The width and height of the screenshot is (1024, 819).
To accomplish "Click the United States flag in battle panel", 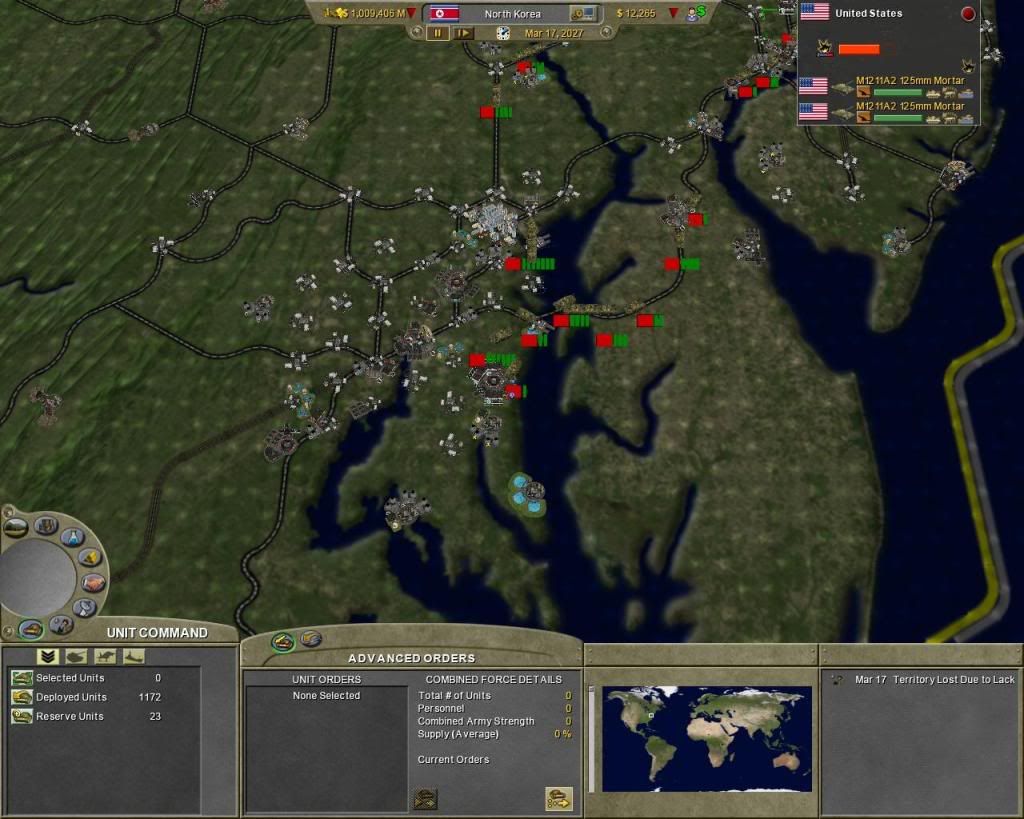I will [814, 12].
